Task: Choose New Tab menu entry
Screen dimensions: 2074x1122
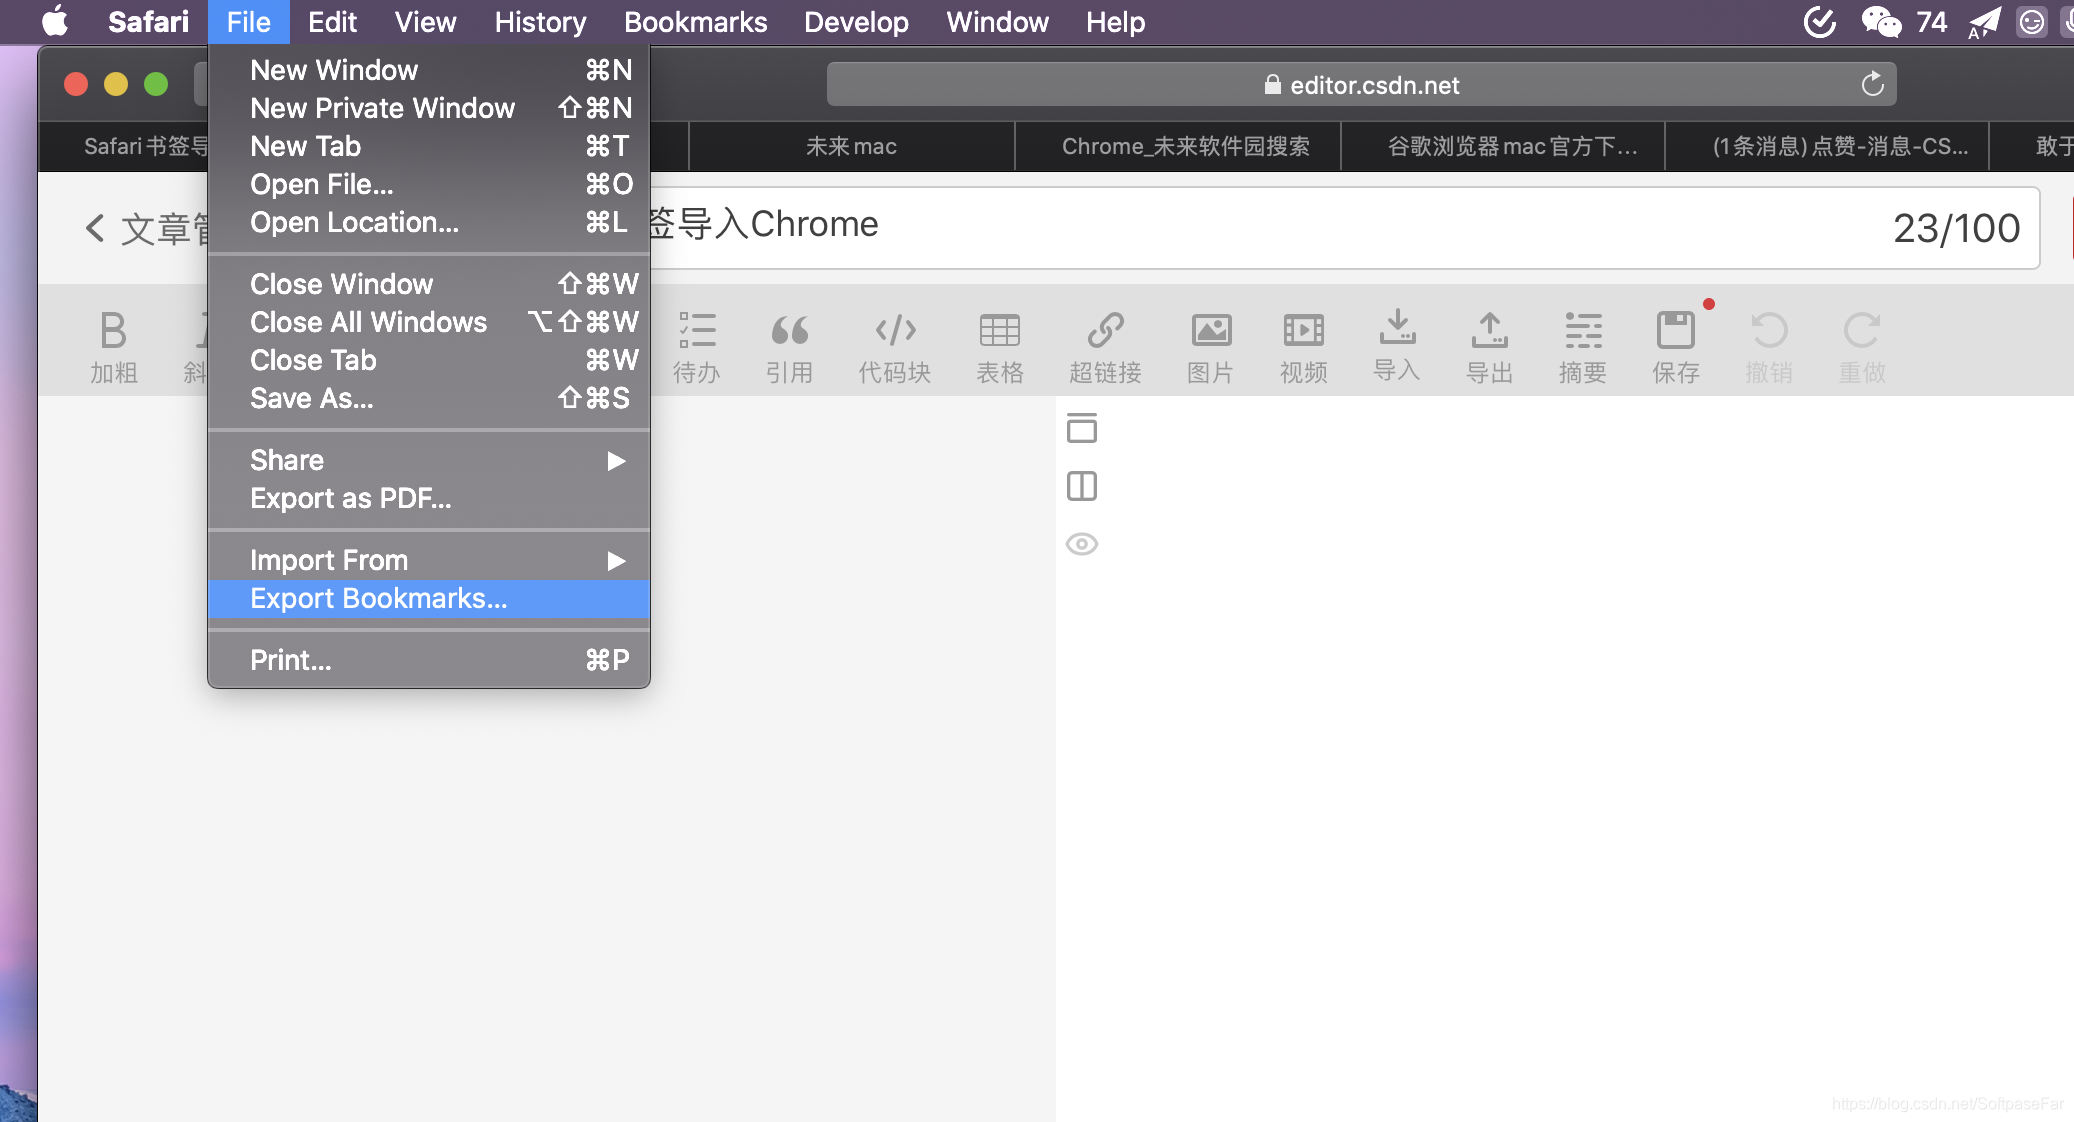Action: [429, 146]
